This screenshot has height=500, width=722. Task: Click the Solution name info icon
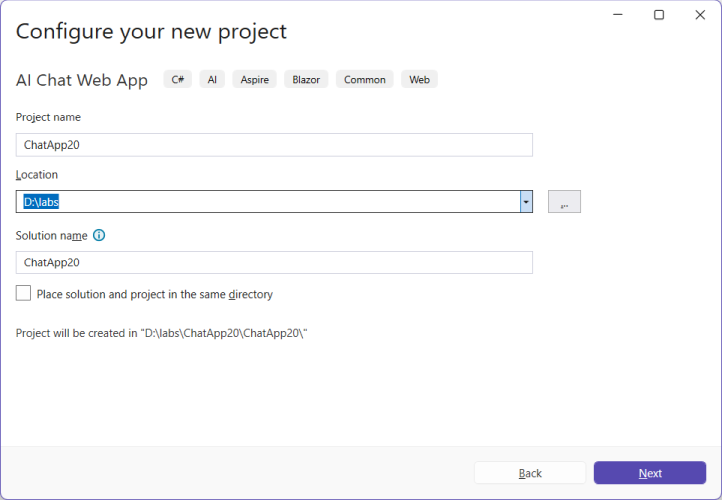99,236
